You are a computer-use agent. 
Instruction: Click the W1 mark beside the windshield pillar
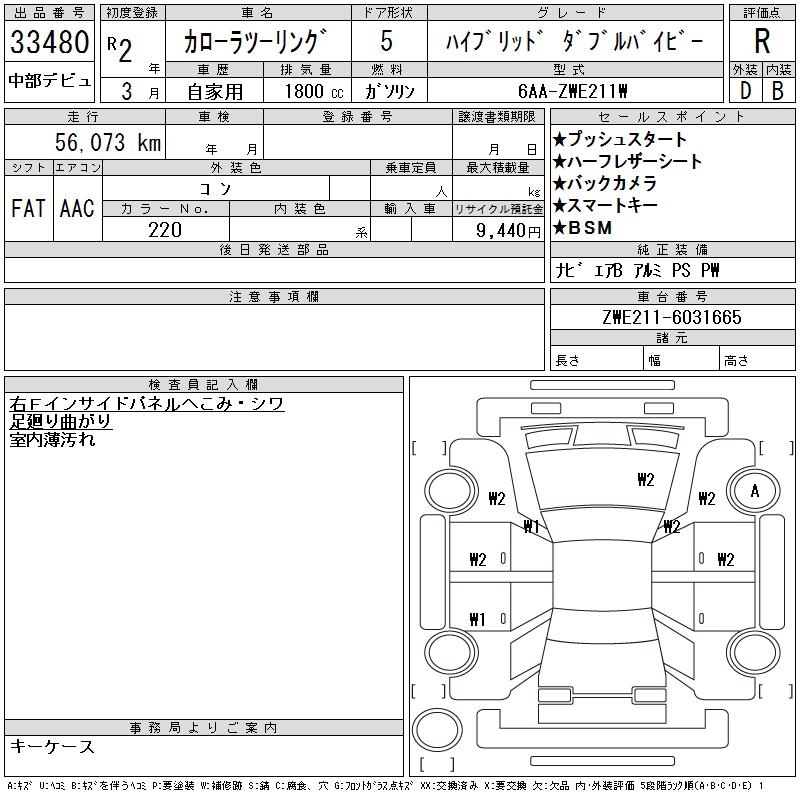click(x=531, y=526)
